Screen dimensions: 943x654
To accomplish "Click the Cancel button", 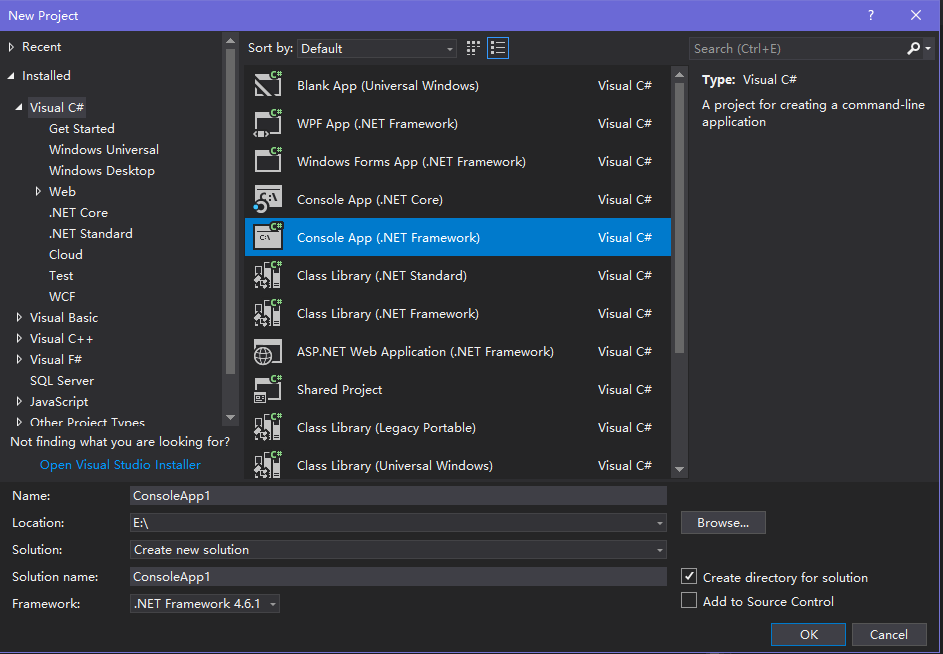I will pos(888,634).
